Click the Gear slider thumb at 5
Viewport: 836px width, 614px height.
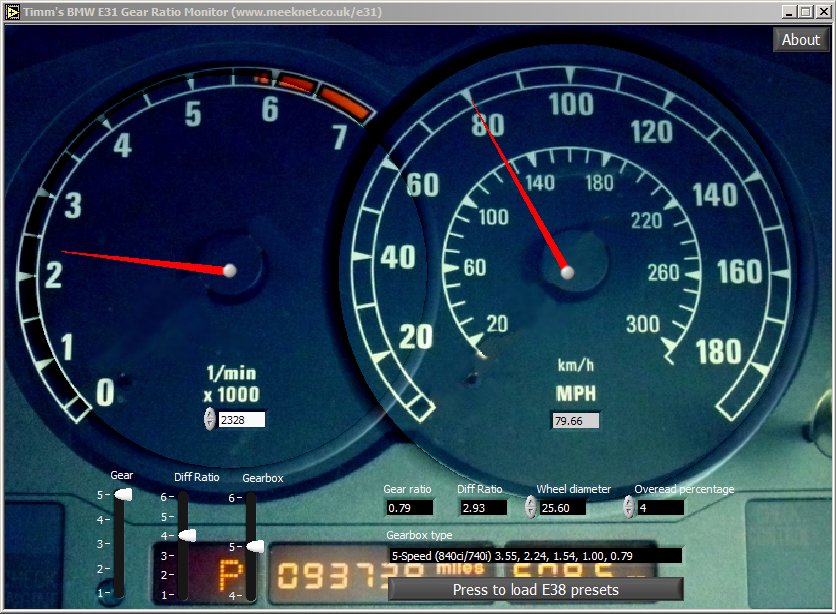(x=123, y=495)
